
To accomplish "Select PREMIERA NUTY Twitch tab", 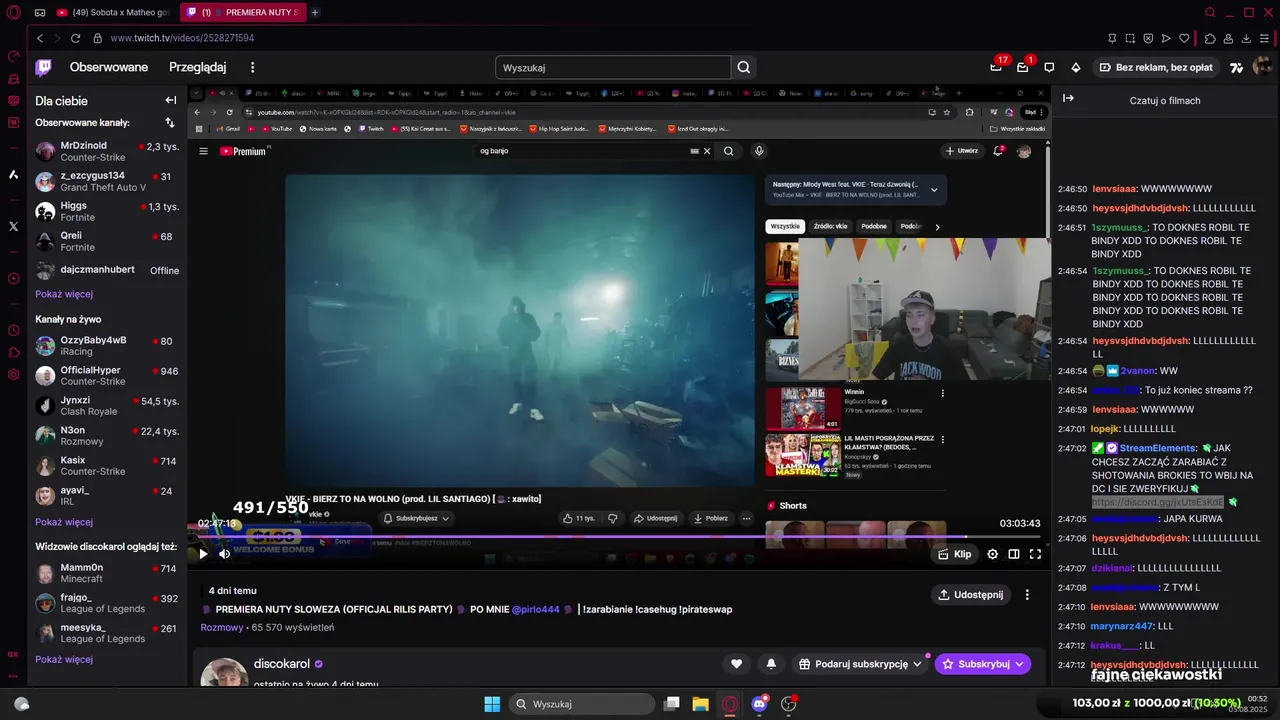I will click(x=243, y=12).
